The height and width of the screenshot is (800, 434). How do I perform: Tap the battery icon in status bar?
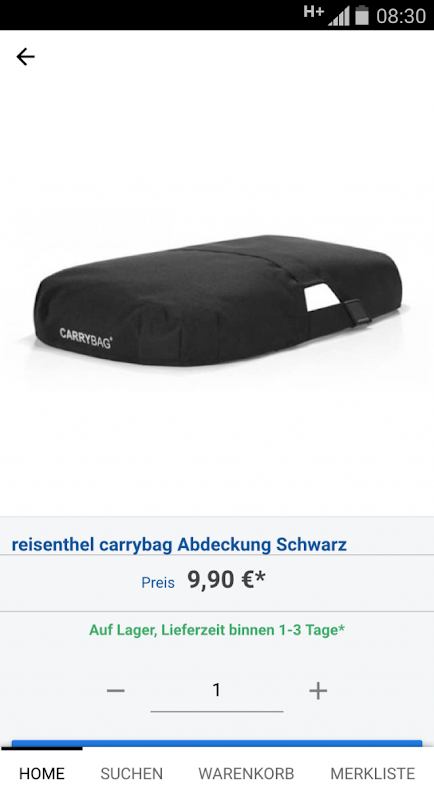[362, 15]
